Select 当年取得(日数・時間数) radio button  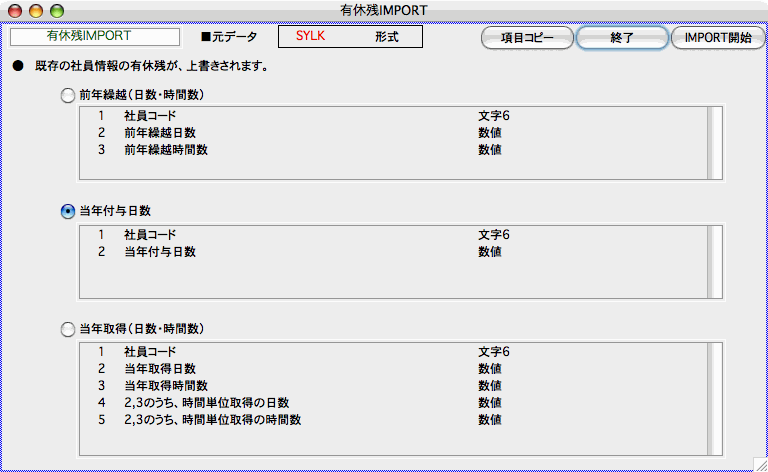68,328
